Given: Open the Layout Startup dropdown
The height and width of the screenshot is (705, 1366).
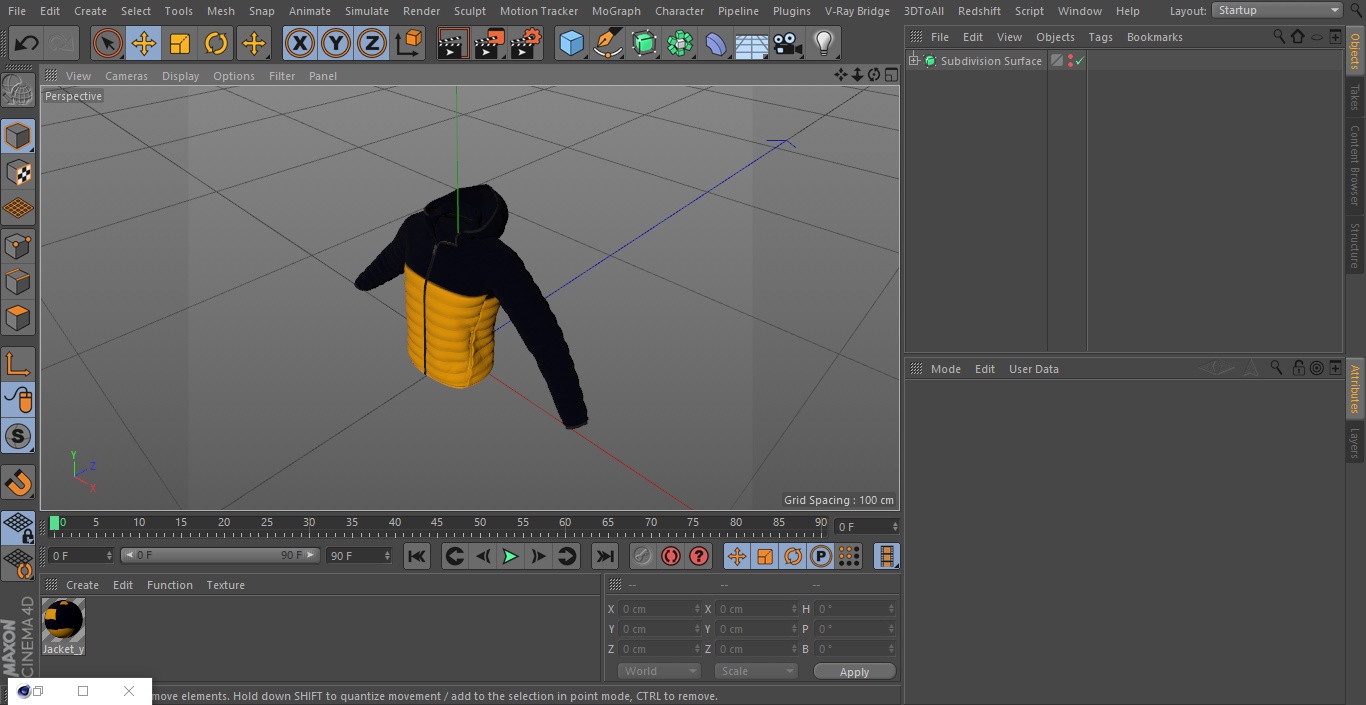Looking at the screenshot, I should pos(1278,10).
